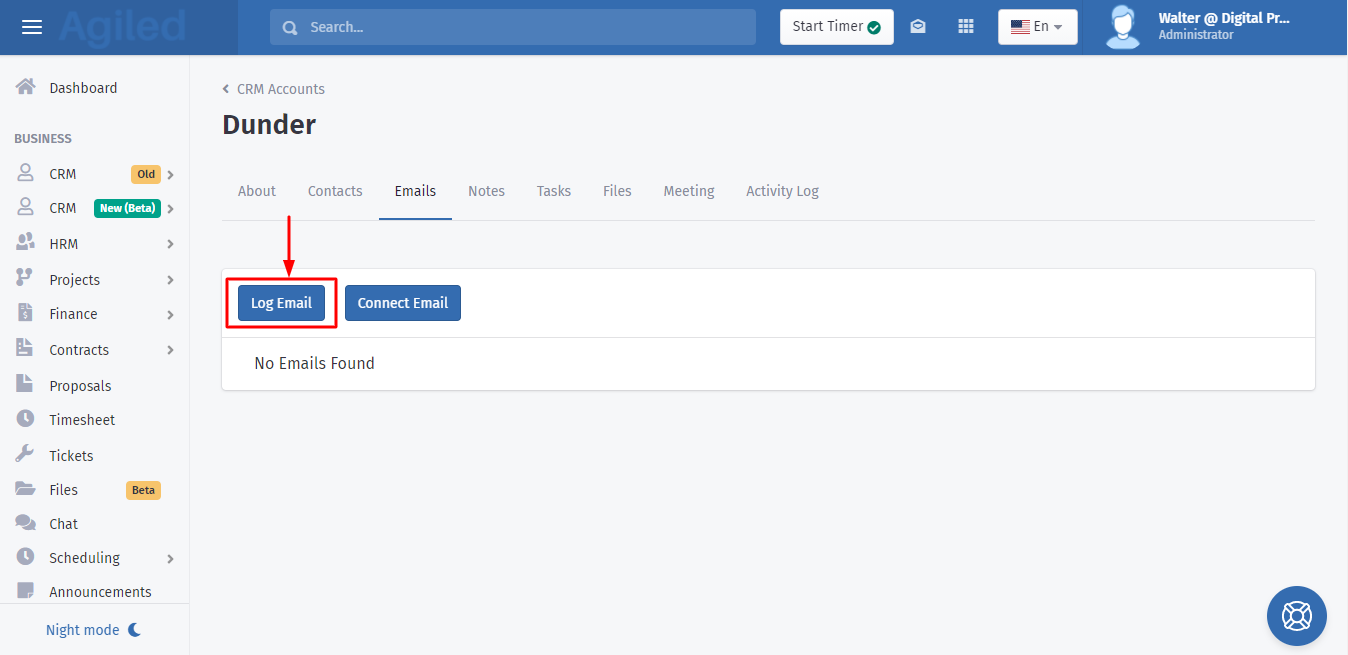Click the Log Email button
The height and width of the screenshot is (655, 1348).
tap(281, 303)
